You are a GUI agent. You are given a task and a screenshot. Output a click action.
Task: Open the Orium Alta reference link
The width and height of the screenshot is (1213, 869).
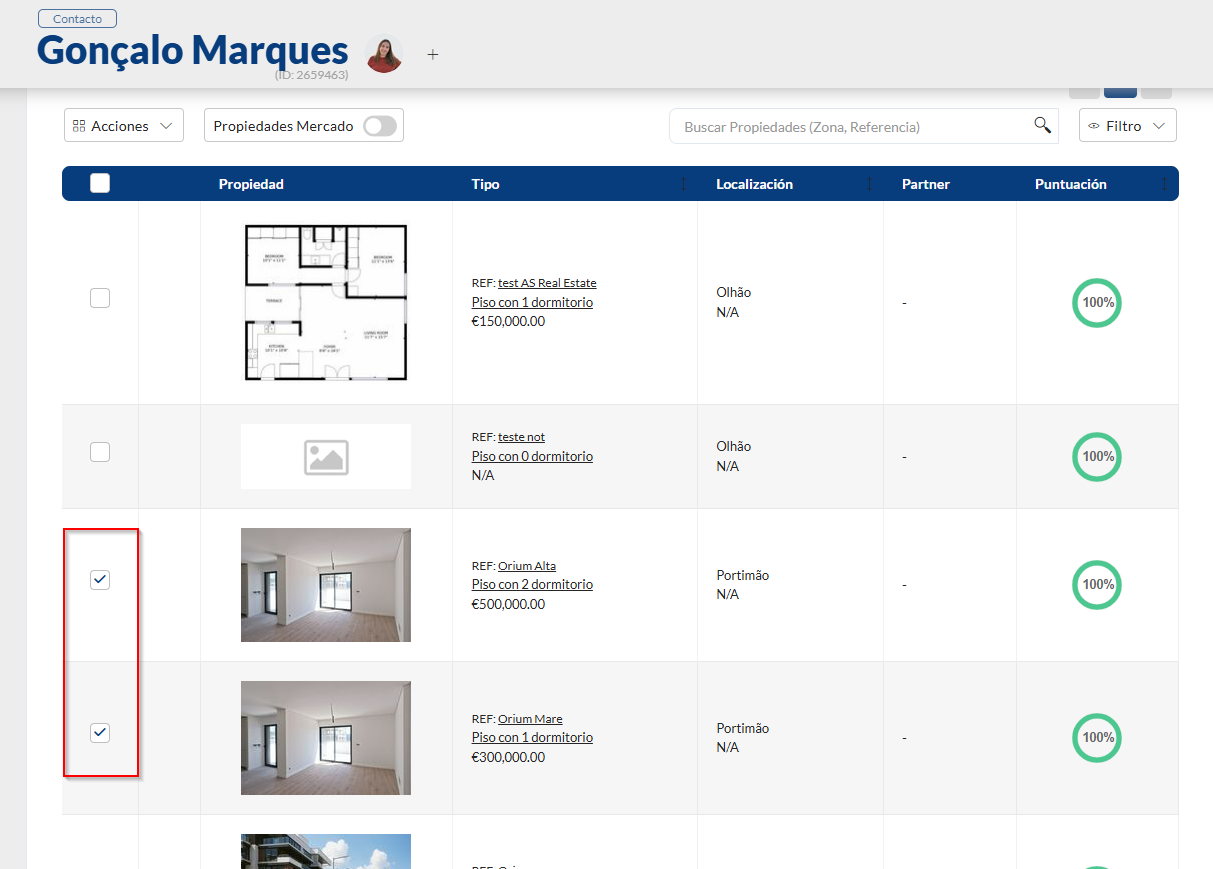(527, 566)
